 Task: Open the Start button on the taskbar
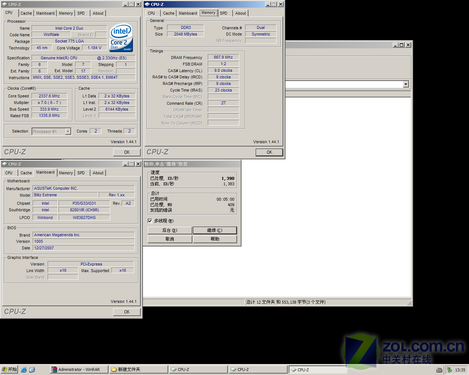point(9,369)
